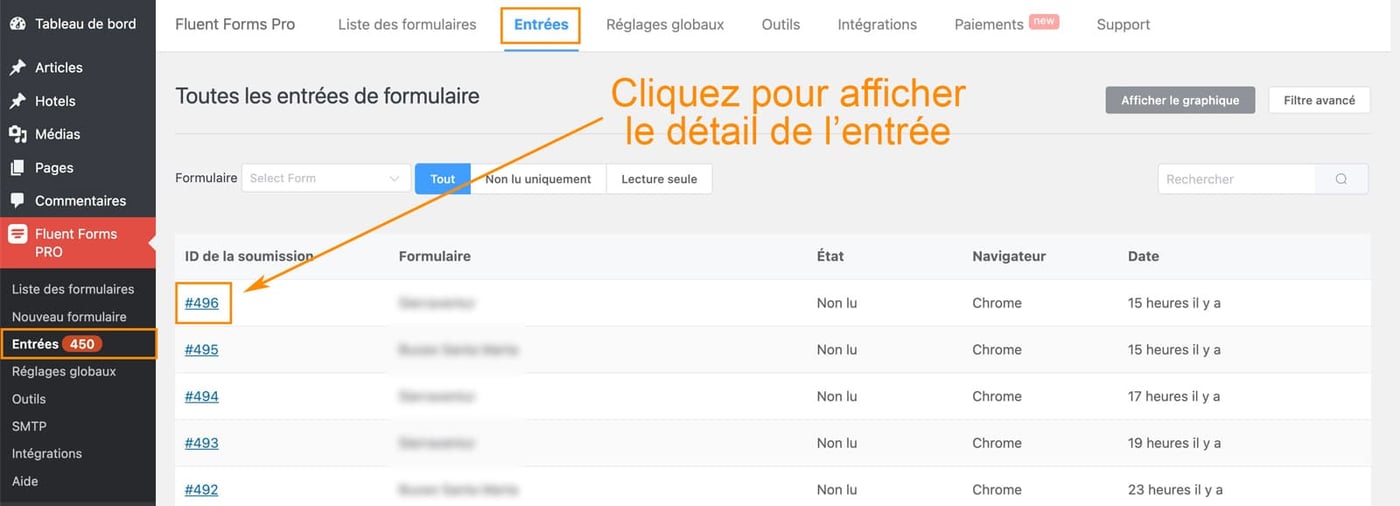
Task: Click the 450 entries count badge
Action: coord(82,344)
